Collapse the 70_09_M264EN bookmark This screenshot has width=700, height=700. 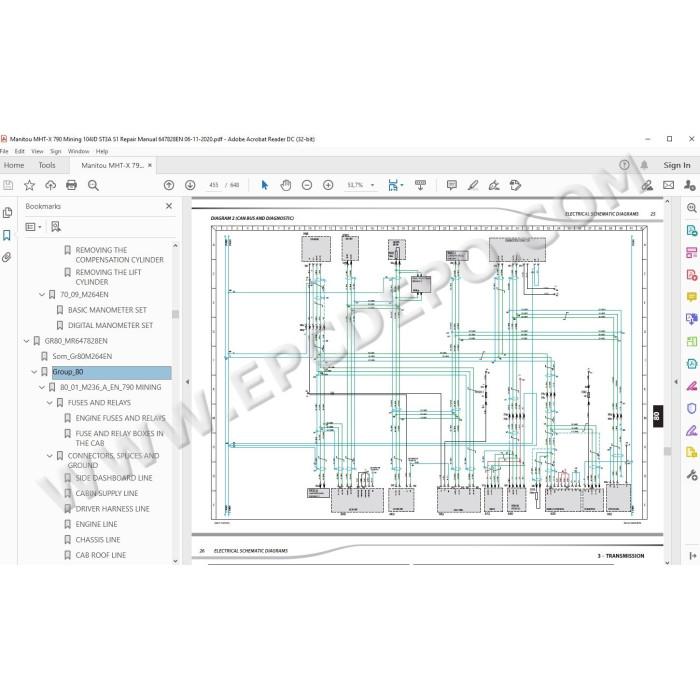42,295
